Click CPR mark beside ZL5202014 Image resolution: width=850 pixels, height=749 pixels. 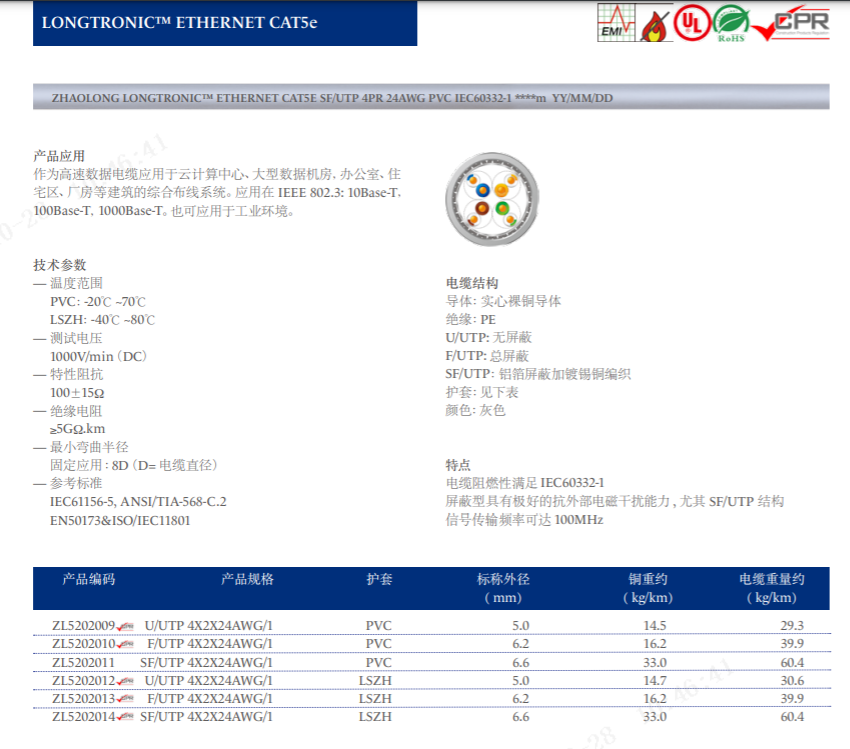[125, 716]
